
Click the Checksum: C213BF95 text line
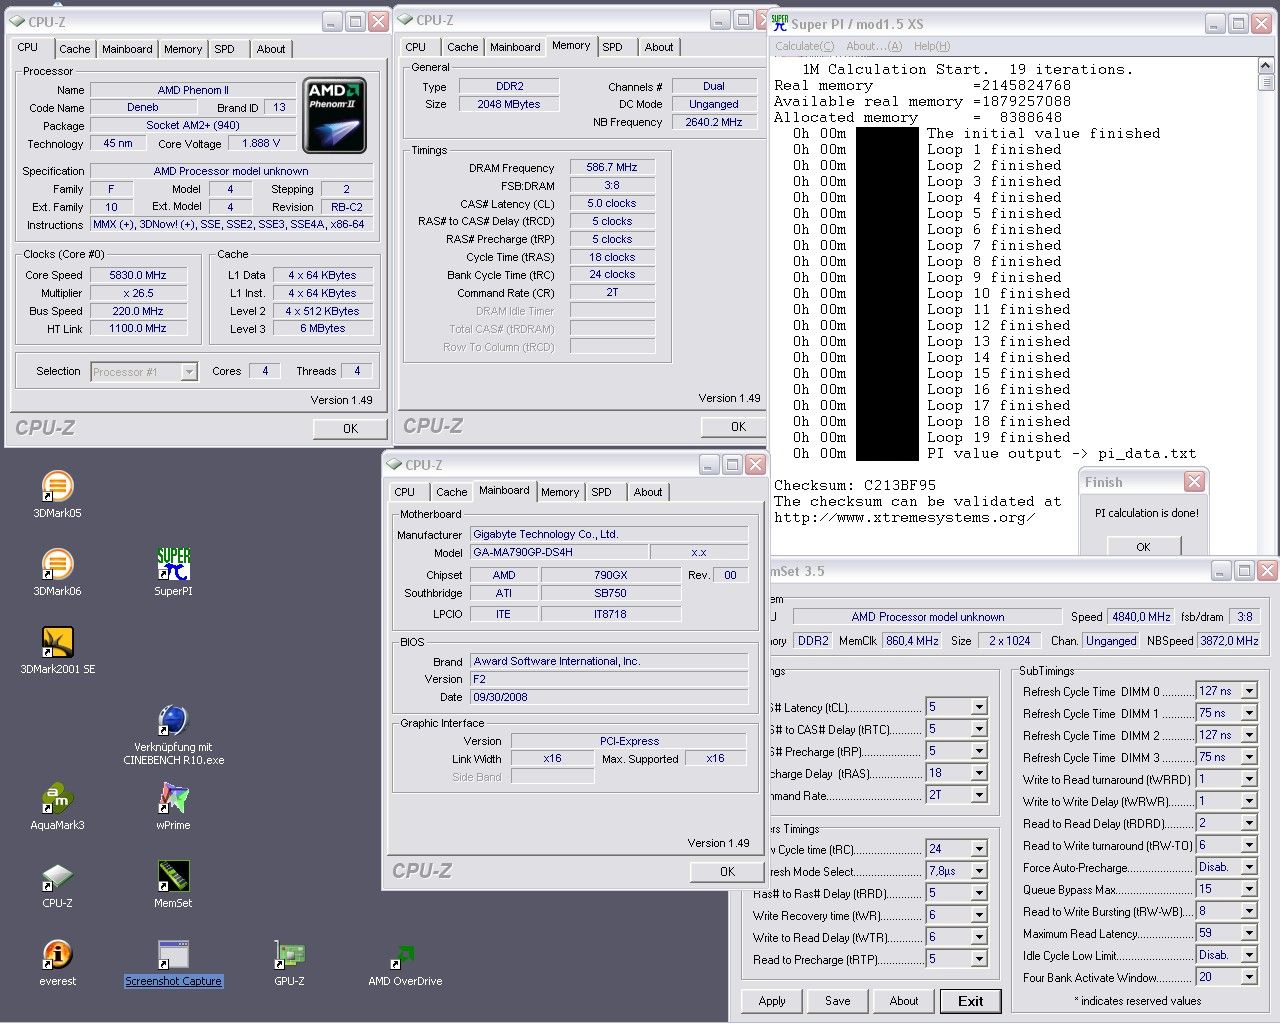point(855,485)
